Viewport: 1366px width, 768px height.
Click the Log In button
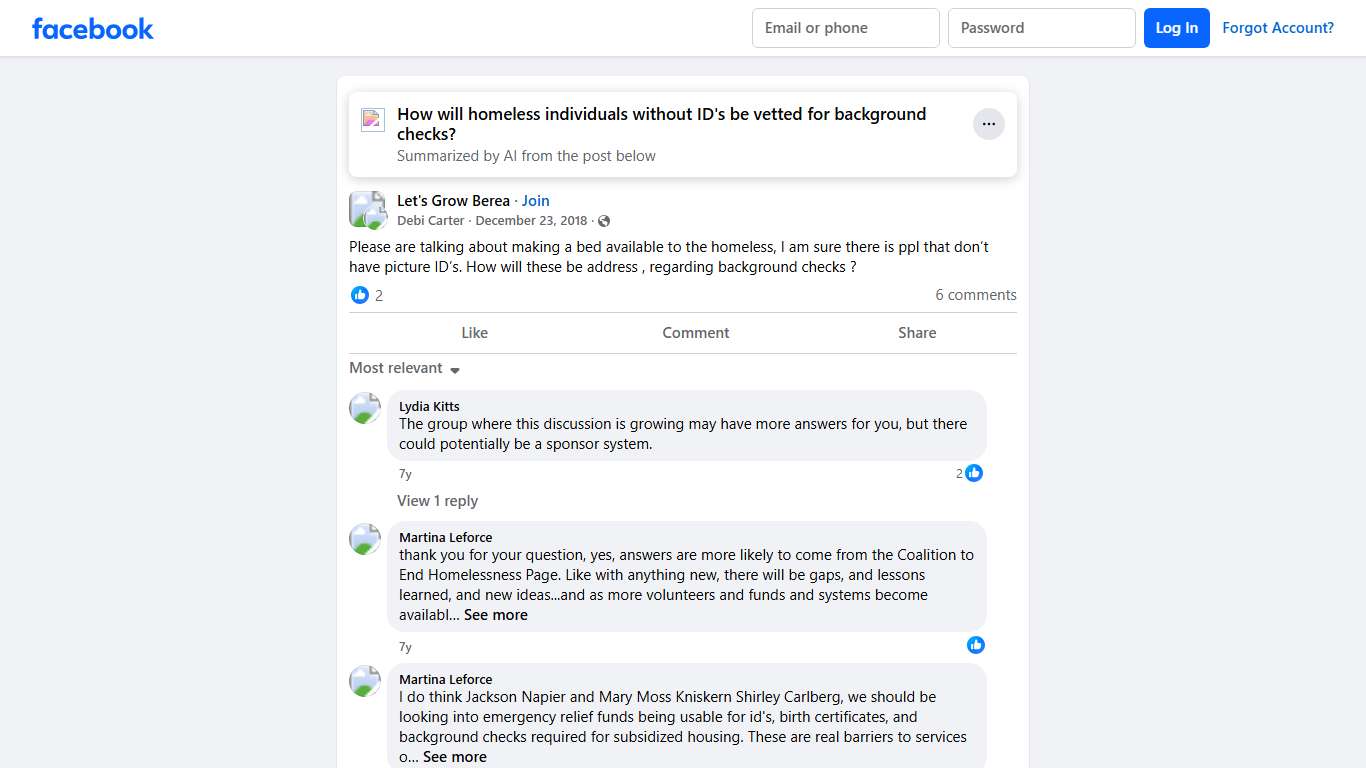(1176, 28)
